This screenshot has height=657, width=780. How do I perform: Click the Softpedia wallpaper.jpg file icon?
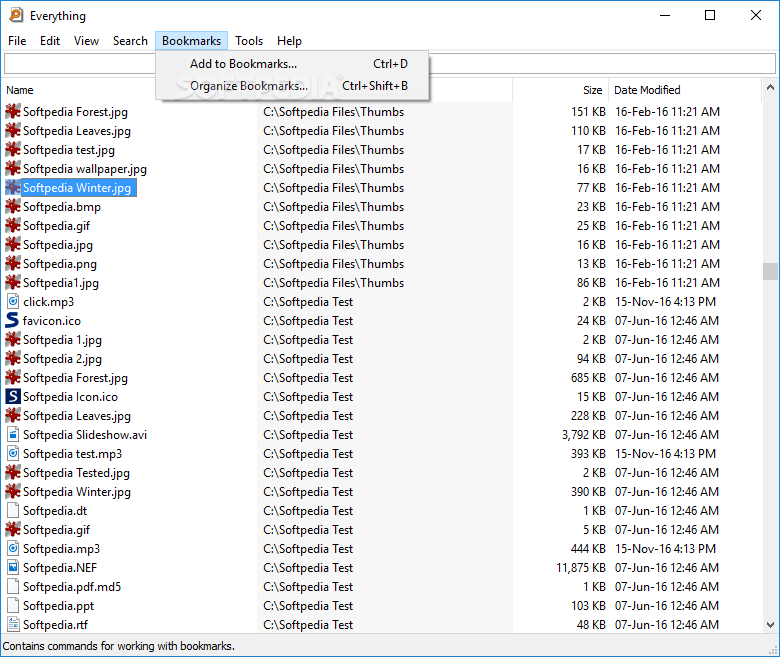(13, 169)
